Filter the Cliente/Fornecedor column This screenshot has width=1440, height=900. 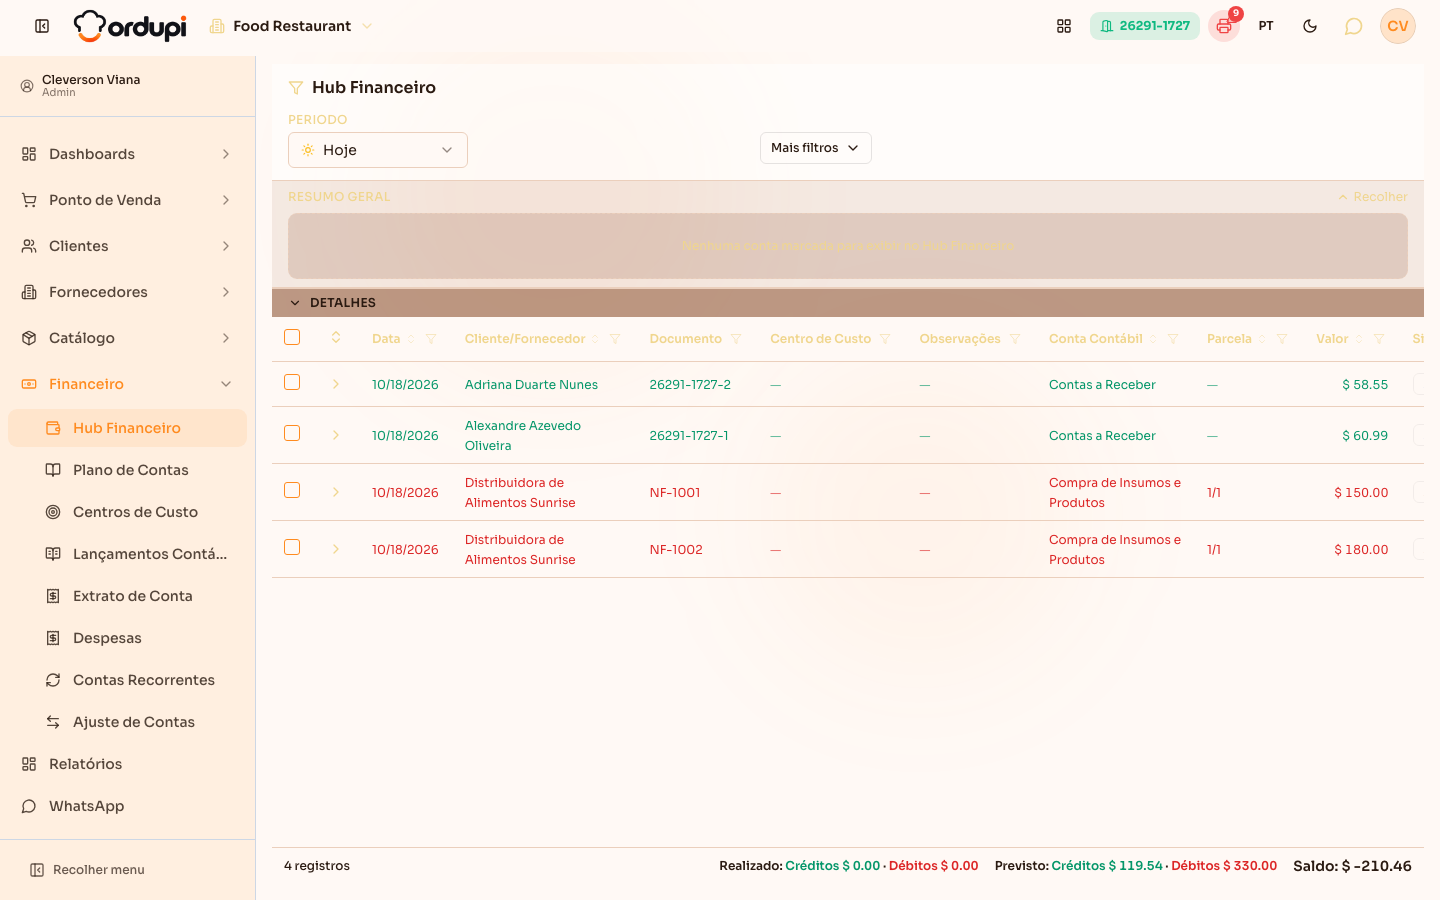615,339
